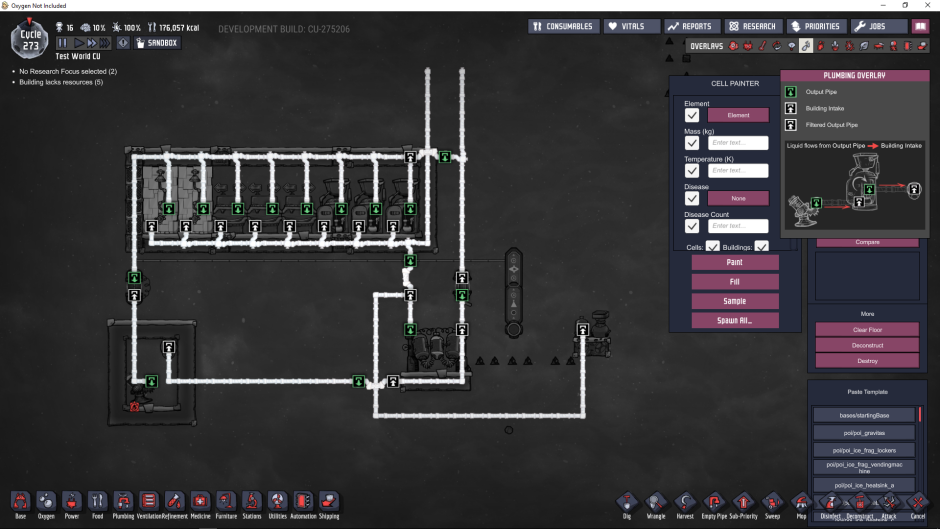Toggle the Sandbox mode button
The height and width of the screenshot is (529, 940).
157,43
